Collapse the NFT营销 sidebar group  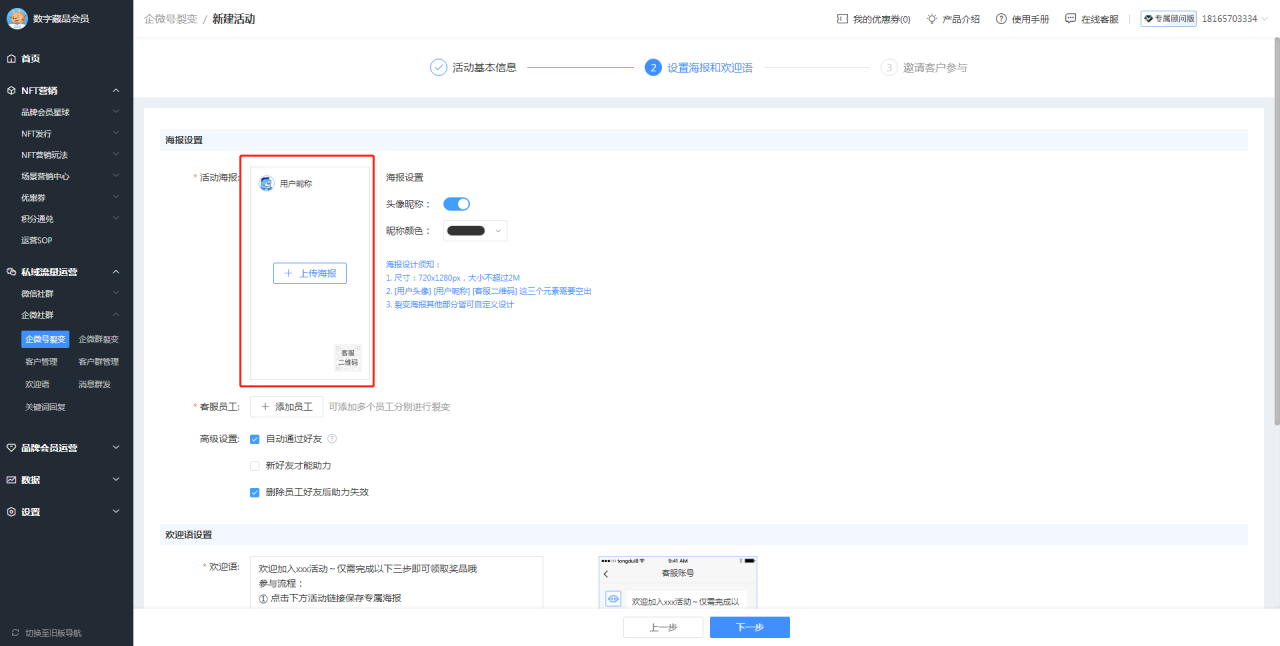pyautogui.click(x=117, y=90)
